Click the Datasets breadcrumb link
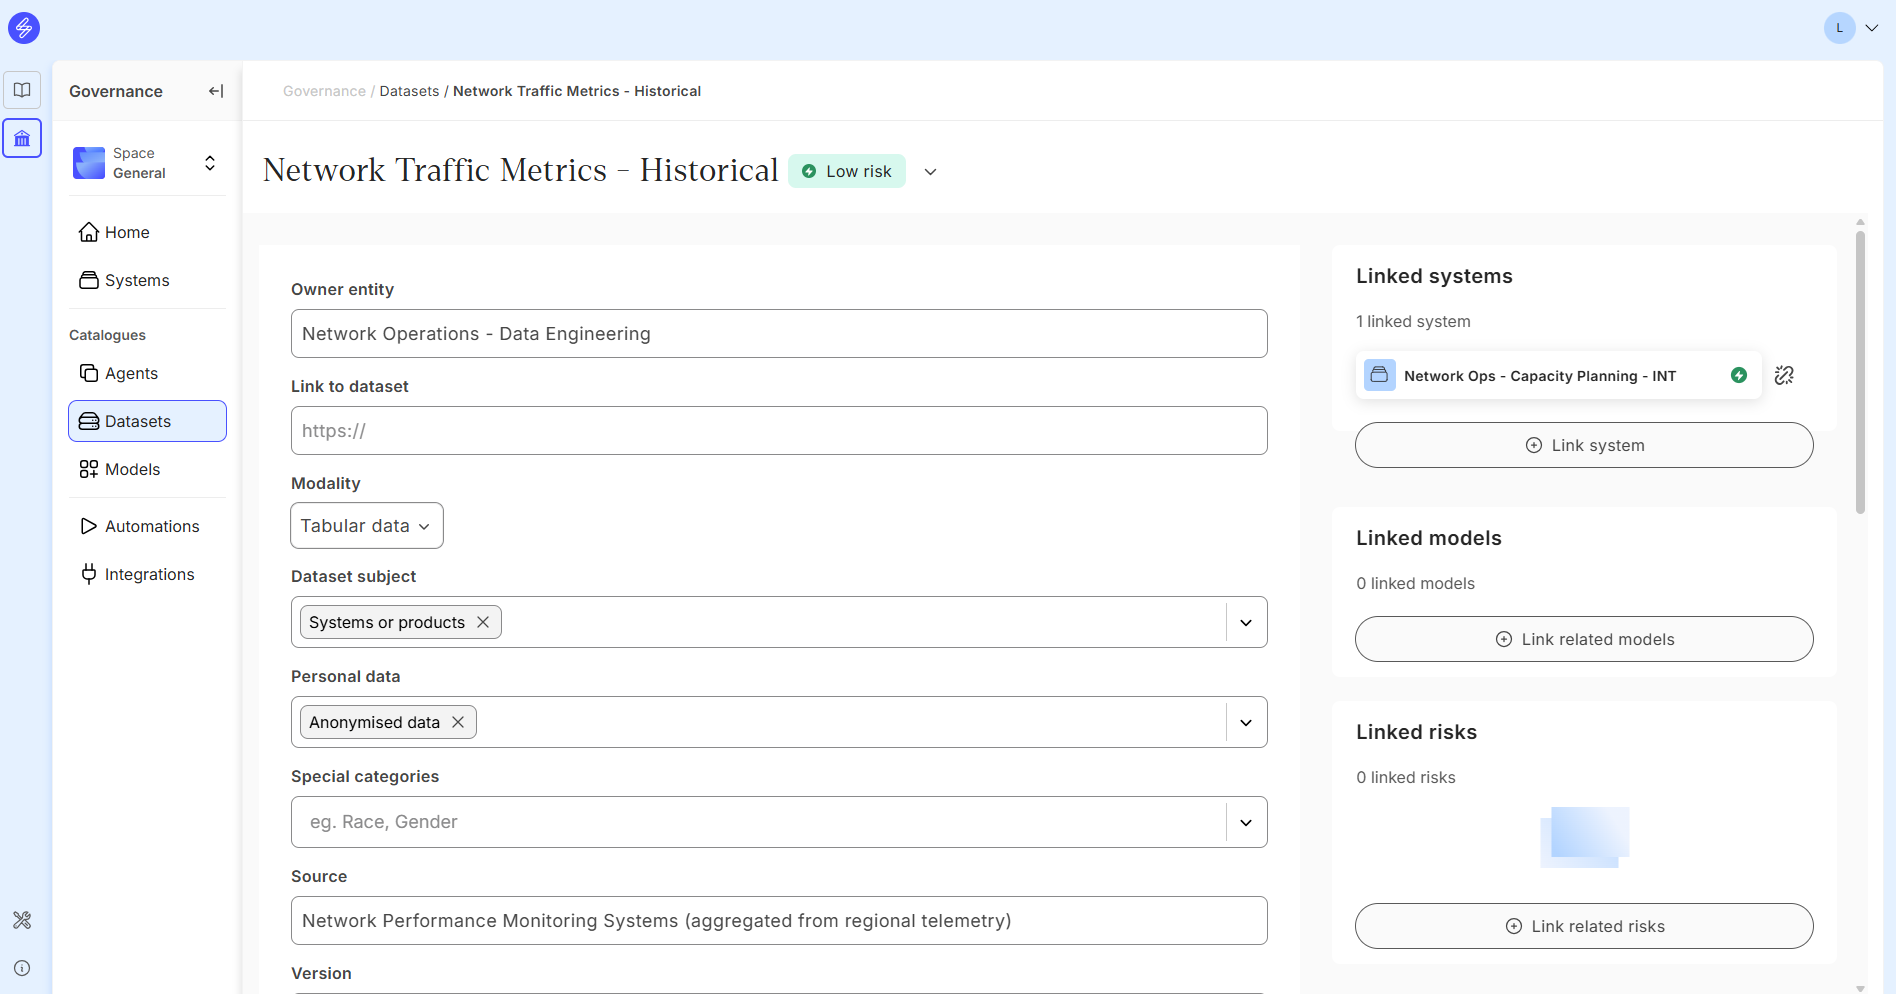The image size is (1896, 994). (409, 91)
